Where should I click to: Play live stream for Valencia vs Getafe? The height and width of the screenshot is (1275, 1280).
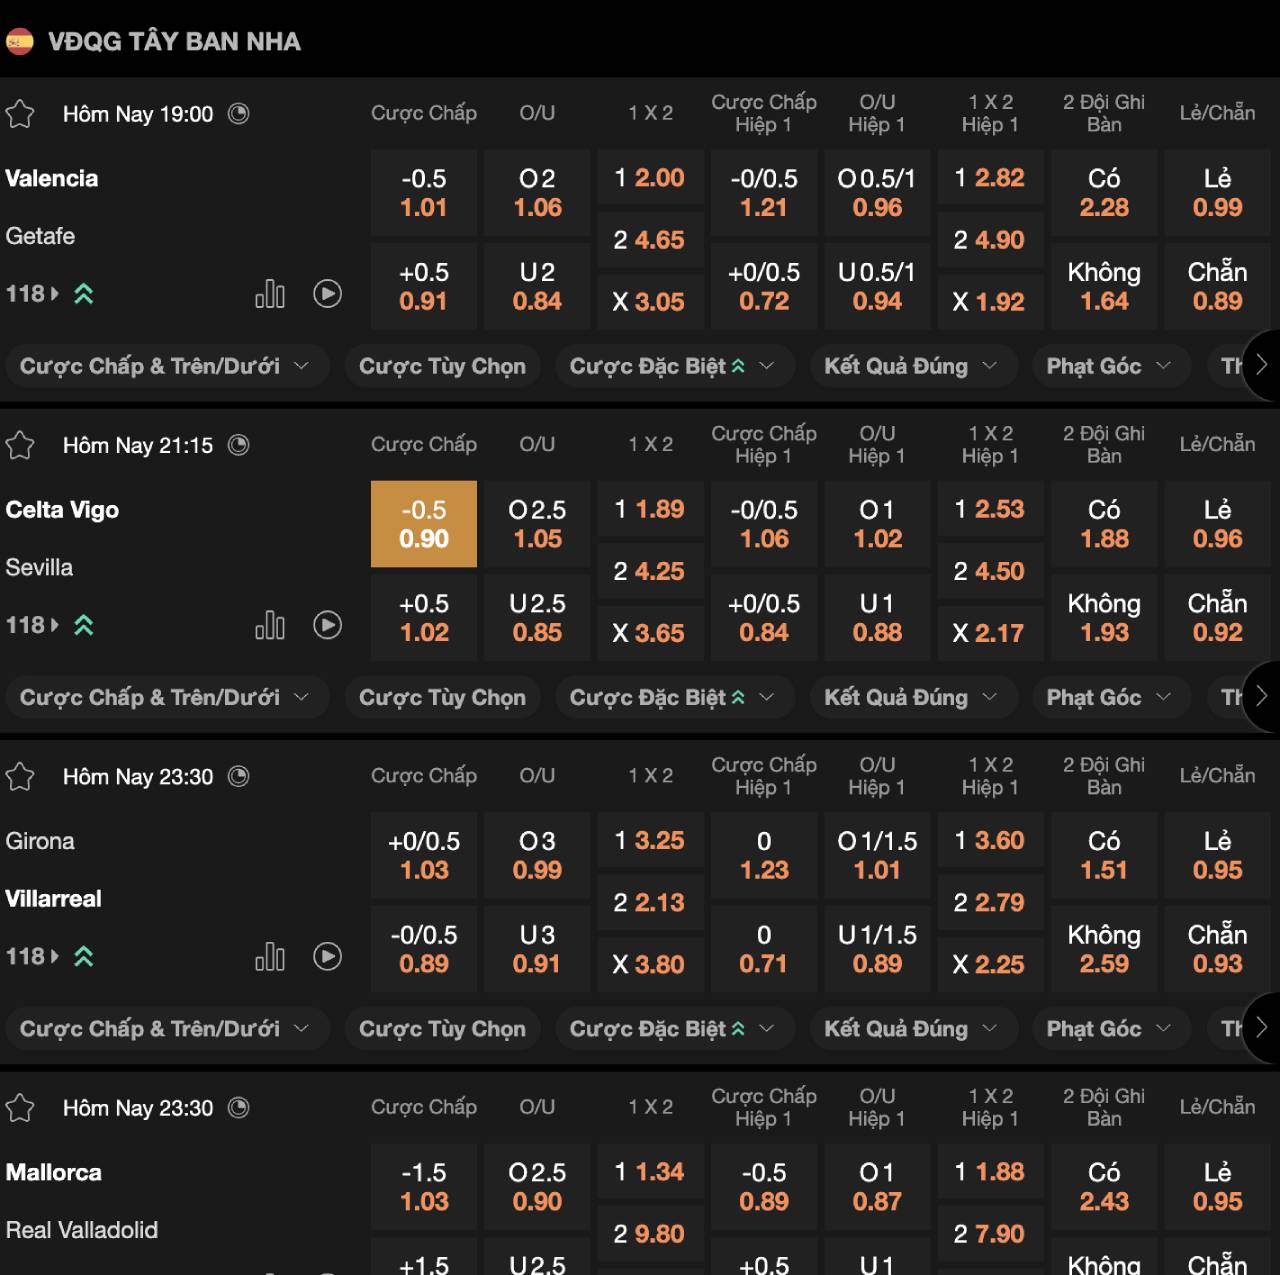(328, 294)
